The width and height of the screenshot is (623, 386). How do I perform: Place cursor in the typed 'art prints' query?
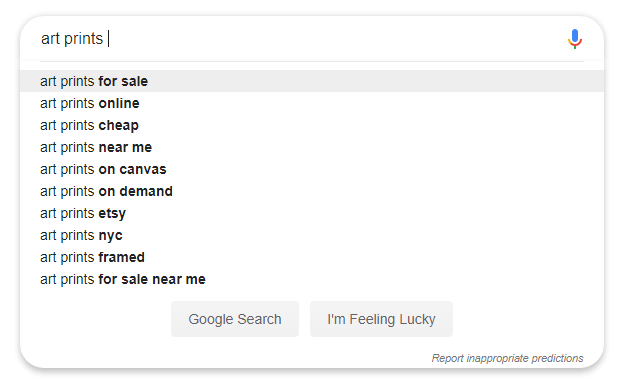point(72,39)
